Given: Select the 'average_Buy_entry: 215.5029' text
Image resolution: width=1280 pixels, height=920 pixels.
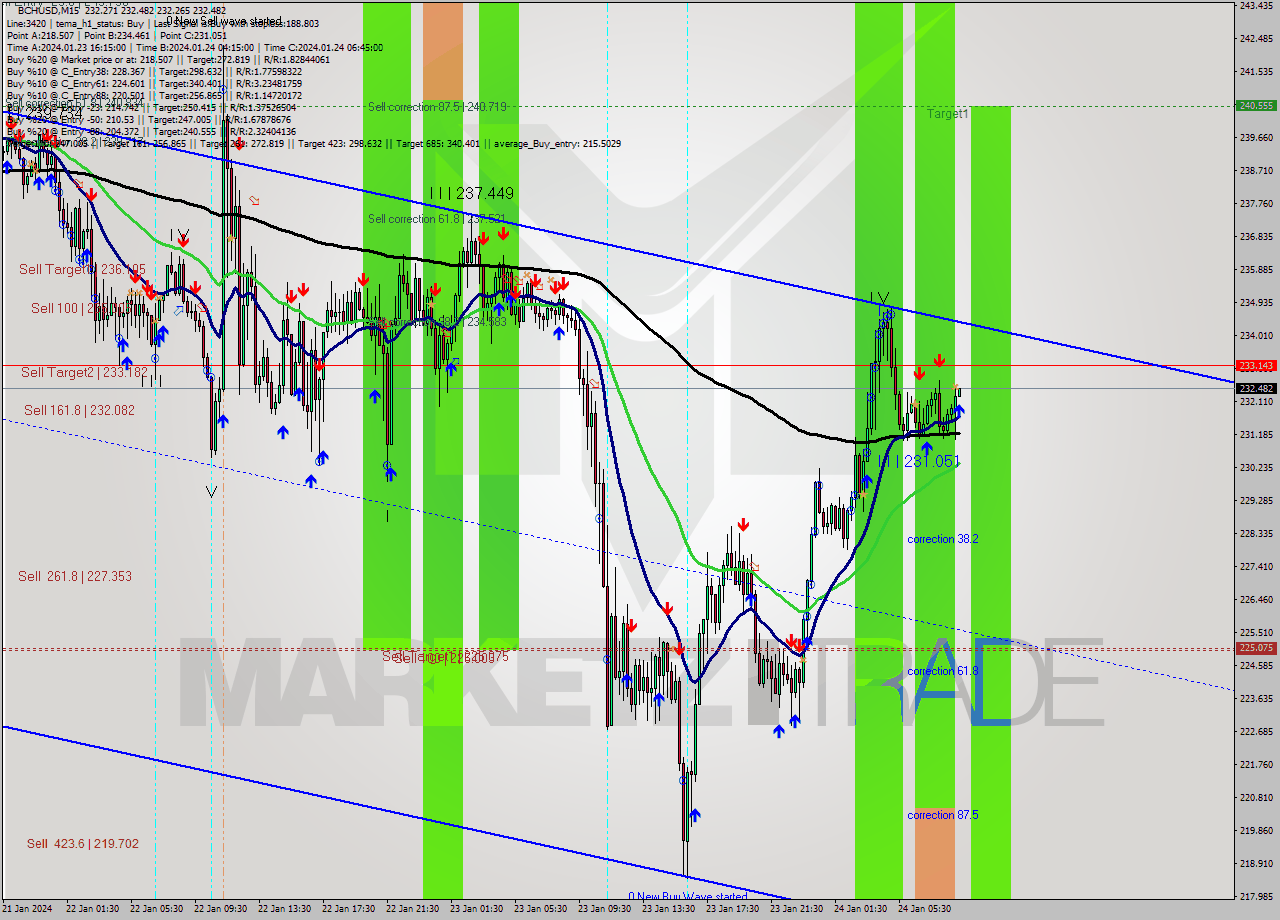Looking at the screenshot, I should (556, 144).
